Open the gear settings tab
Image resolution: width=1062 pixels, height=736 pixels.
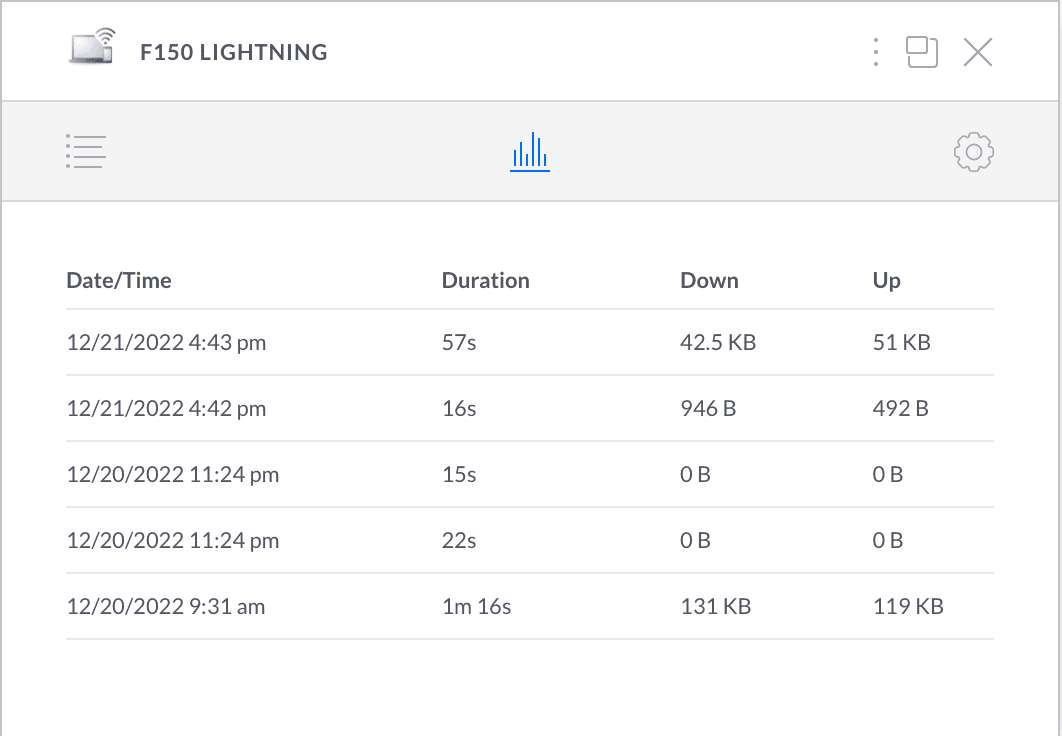(x=973, y=152)
